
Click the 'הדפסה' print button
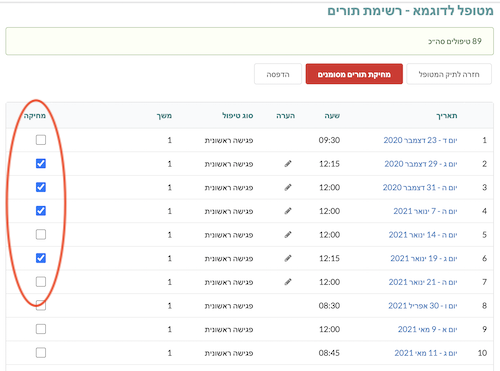(278, 74)
